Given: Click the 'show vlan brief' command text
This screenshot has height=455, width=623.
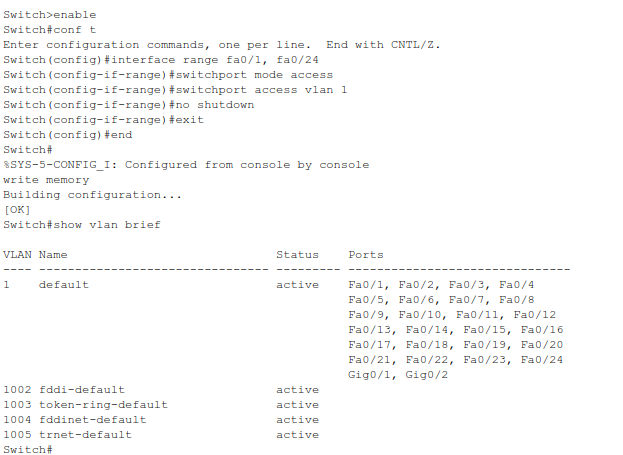Looking at the screenshot, I should tap(107, 225).
